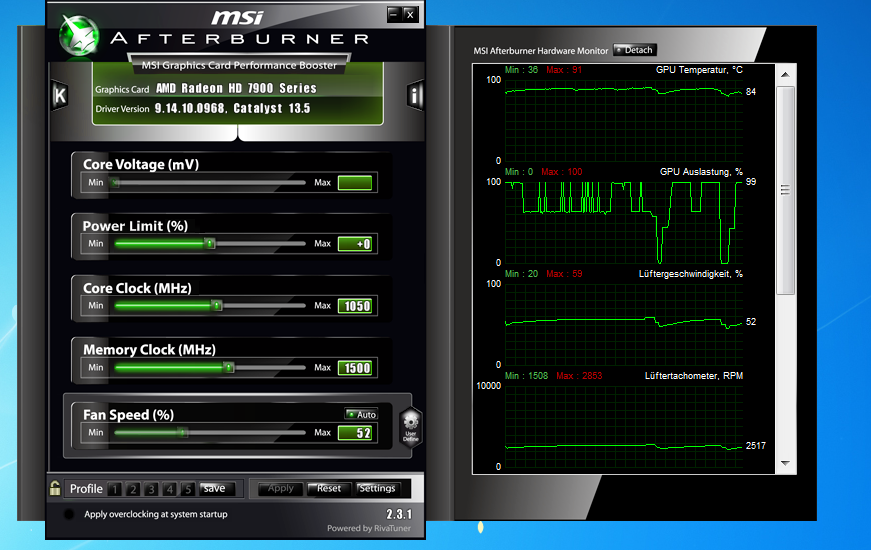Click the Core Voltage value field

[x=355, y=183]
